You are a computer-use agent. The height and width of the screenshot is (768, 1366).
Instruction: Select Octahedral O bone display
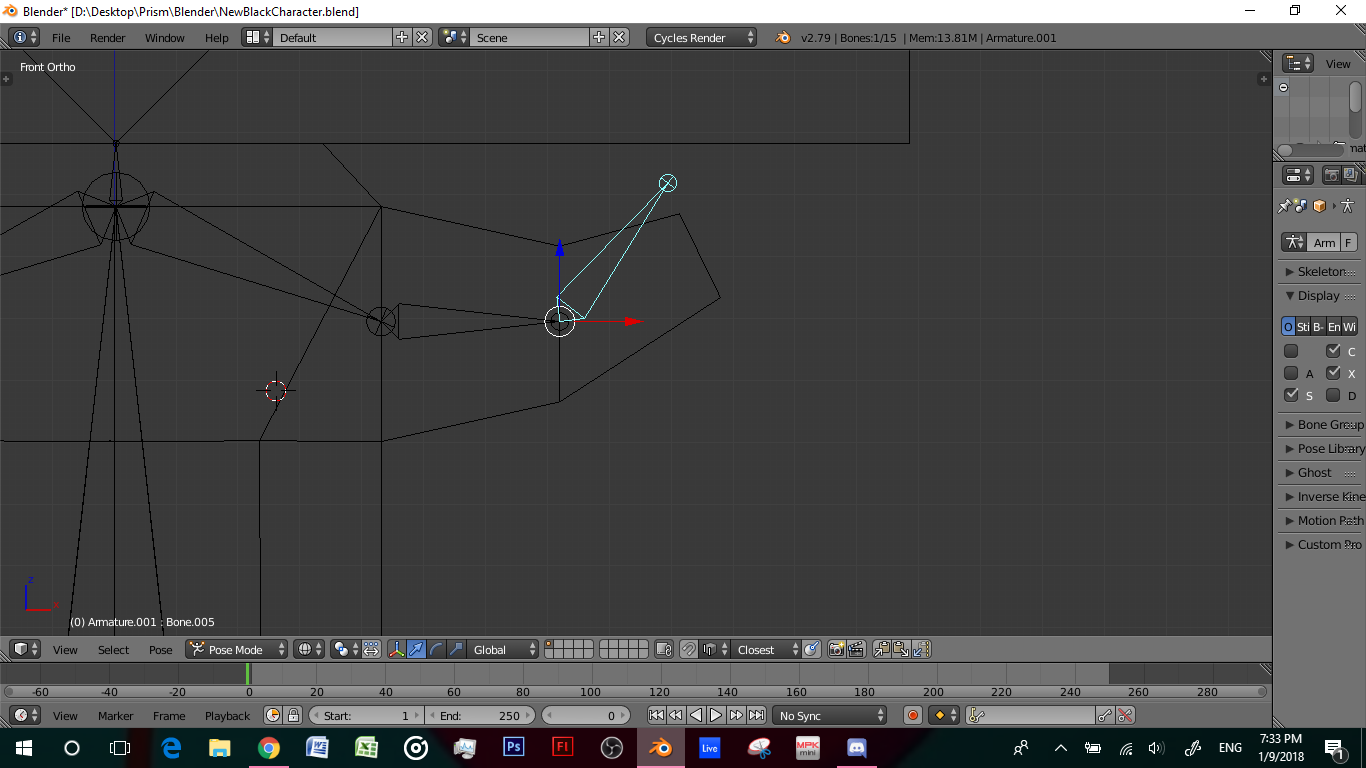point(1288,326)
